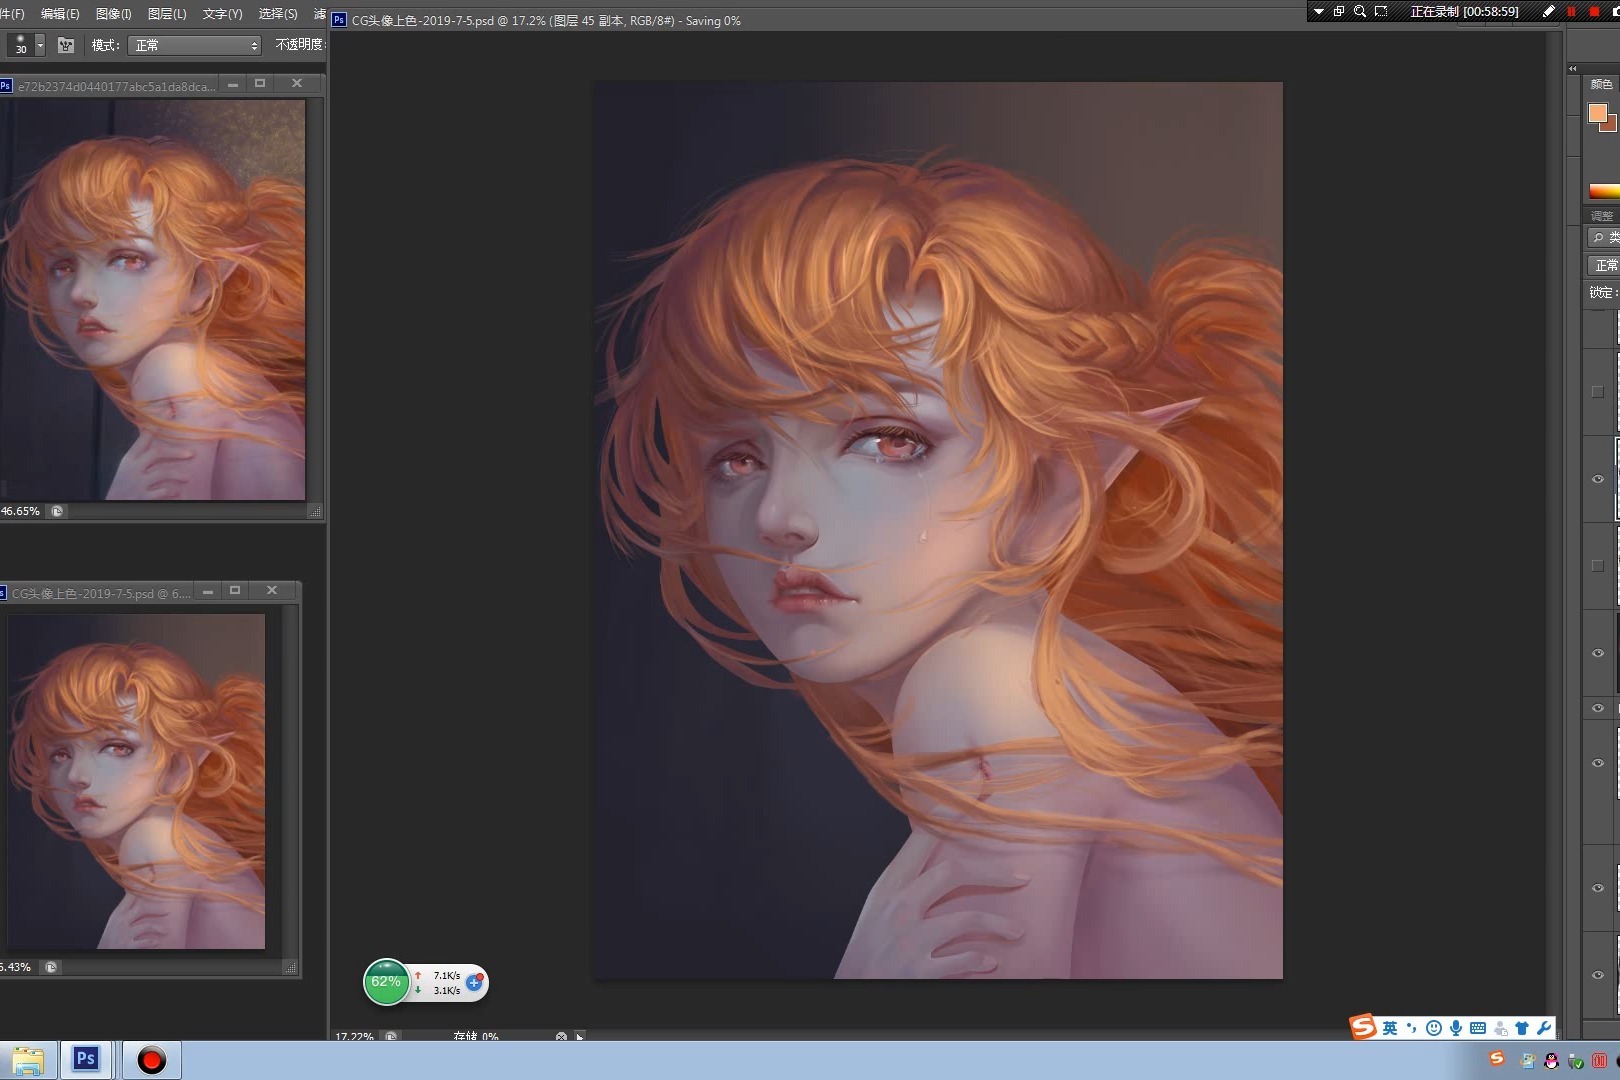Click the recorder magnifier zoom icon
The width and height of the screenshot is (1620, 1080).
pos(1360,12)
